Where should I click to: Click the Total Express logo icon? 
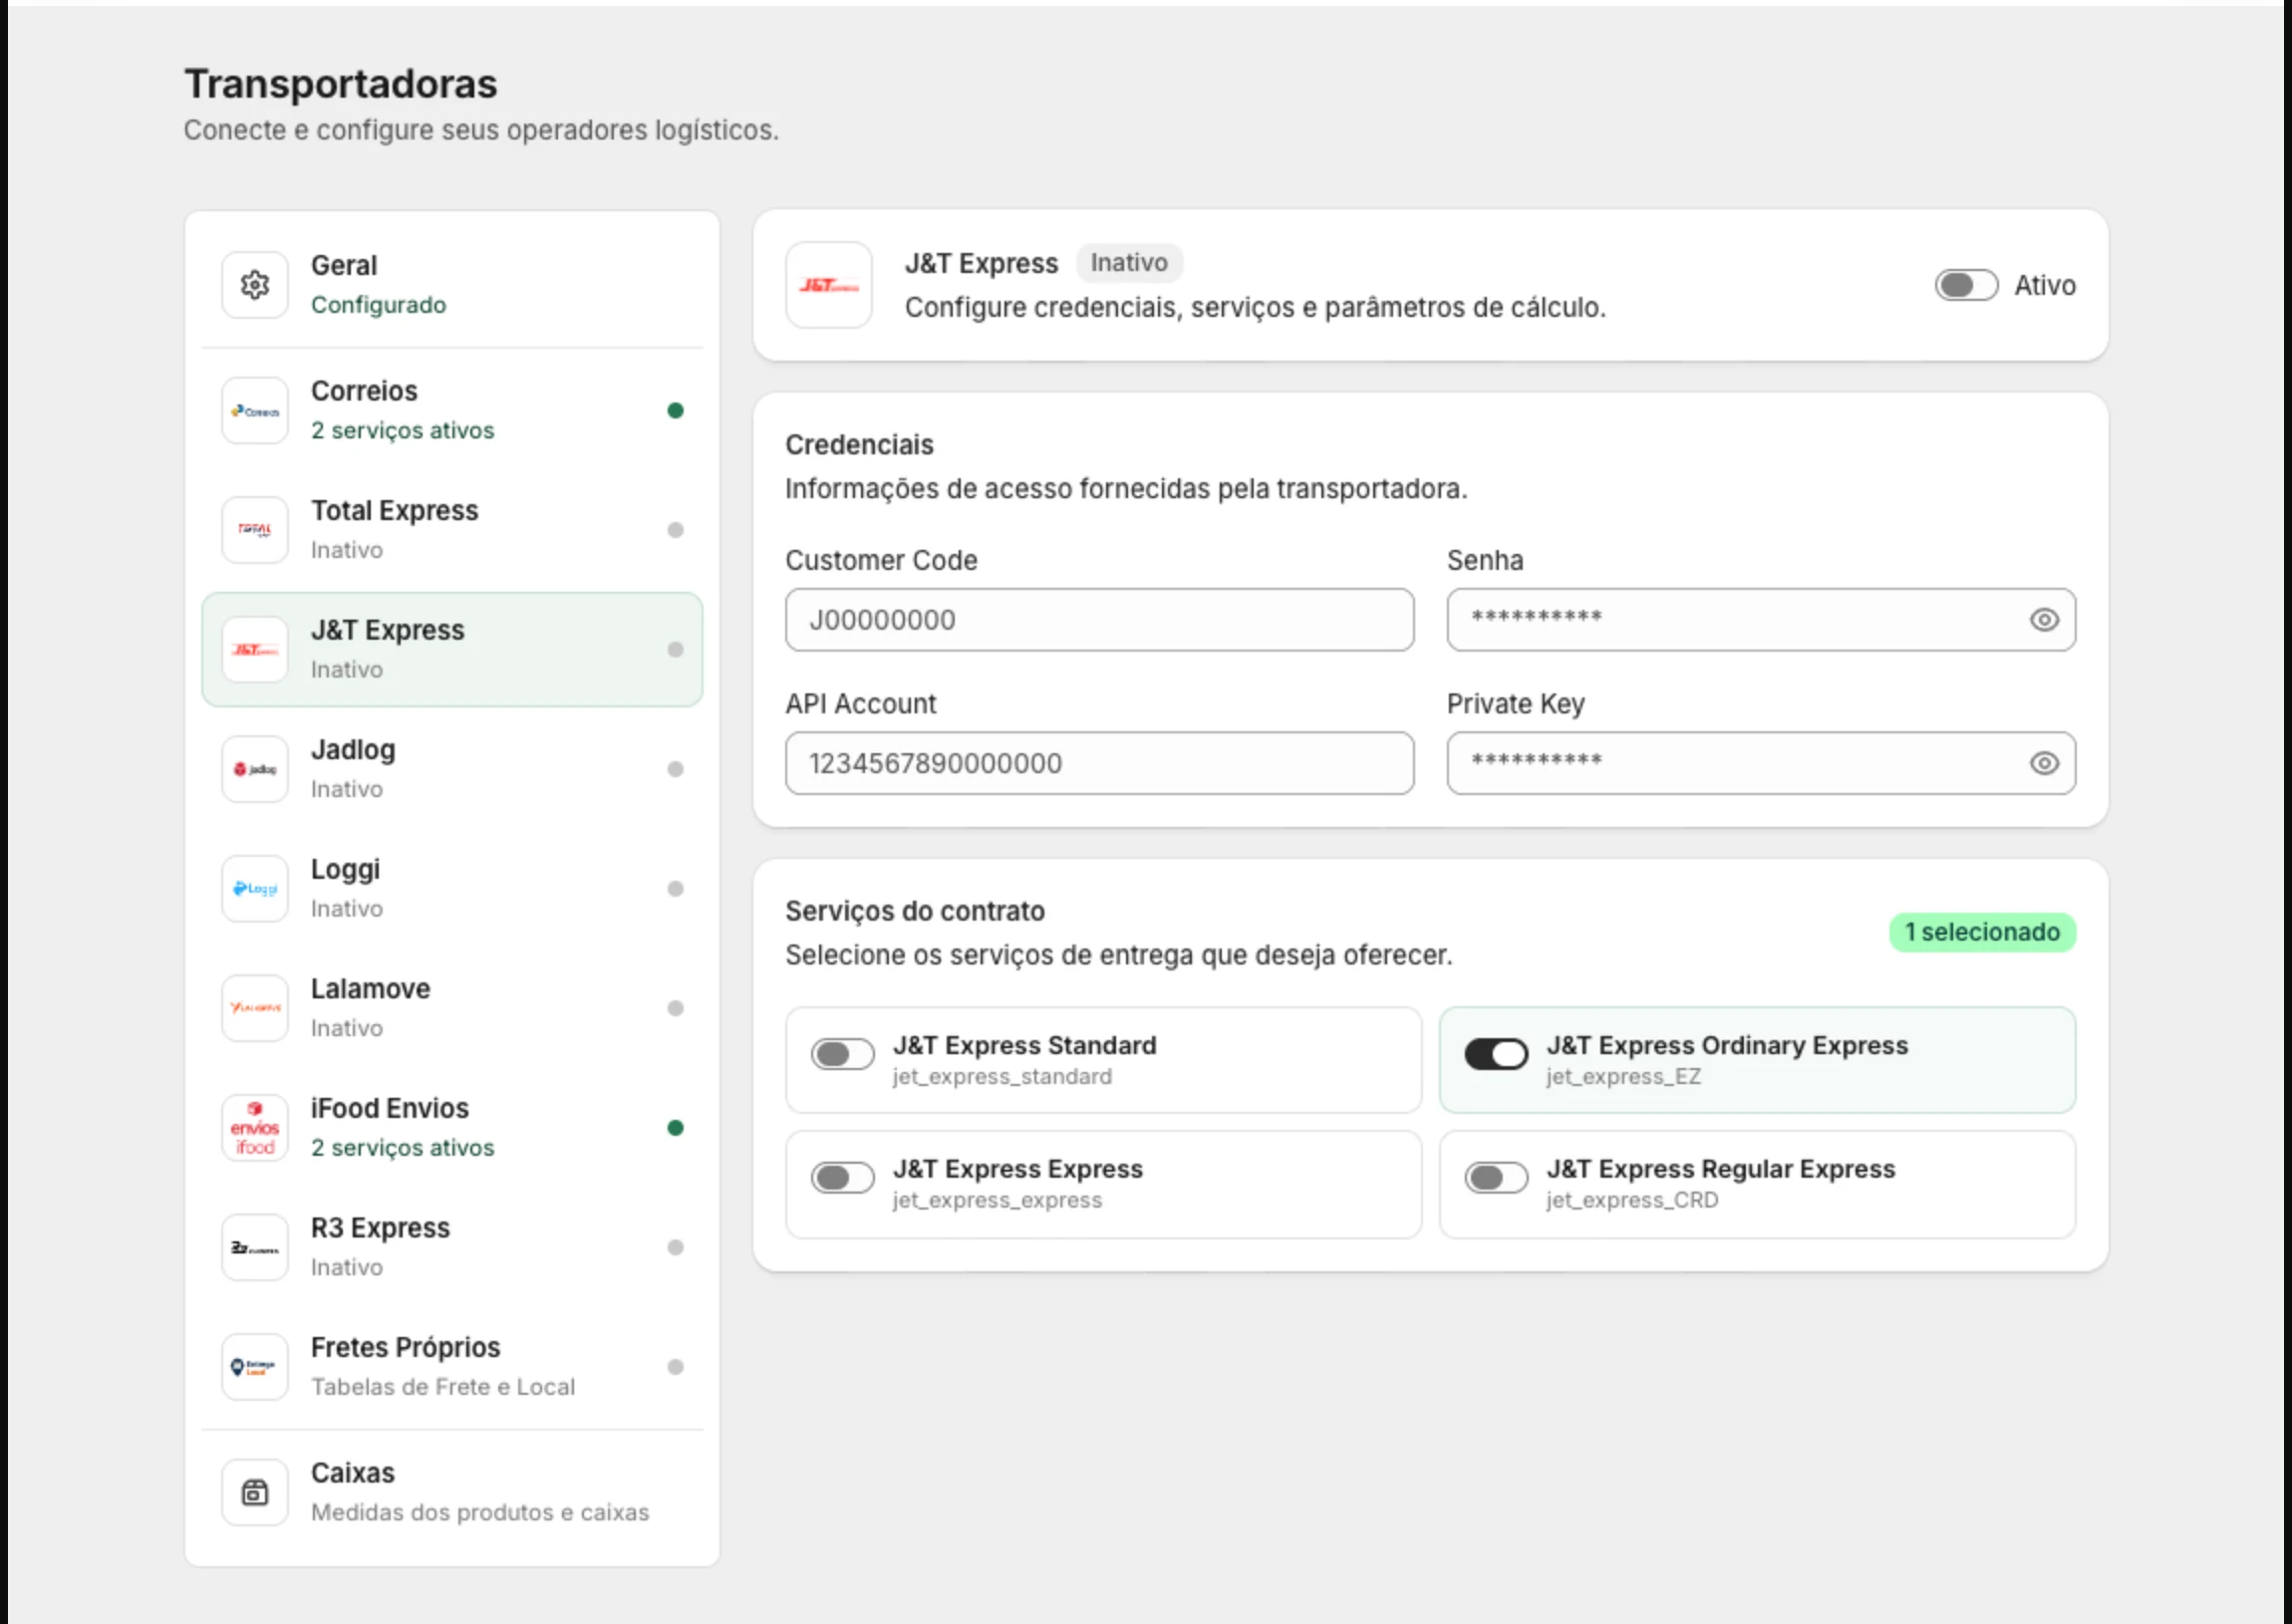click(x=255, y=530)
